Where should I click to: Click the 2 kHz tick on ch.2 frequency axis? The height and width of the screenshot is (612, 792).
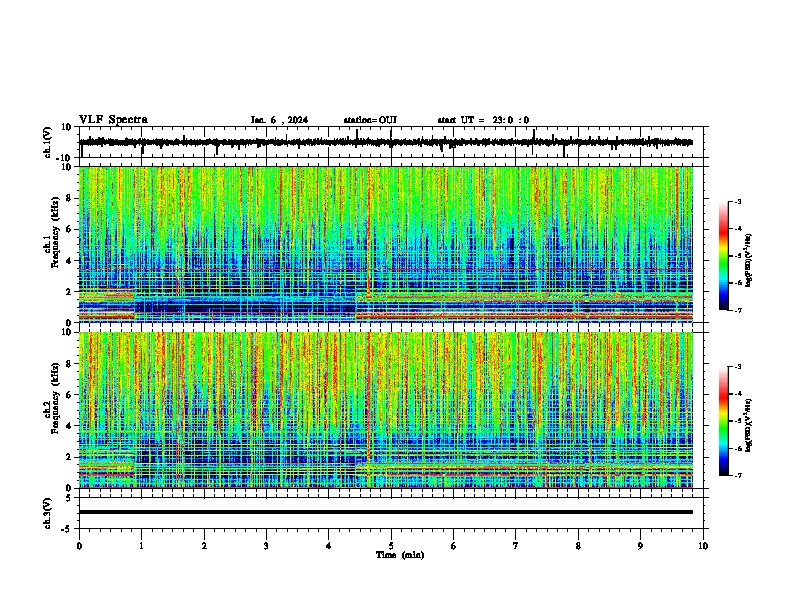pos(70,457)
